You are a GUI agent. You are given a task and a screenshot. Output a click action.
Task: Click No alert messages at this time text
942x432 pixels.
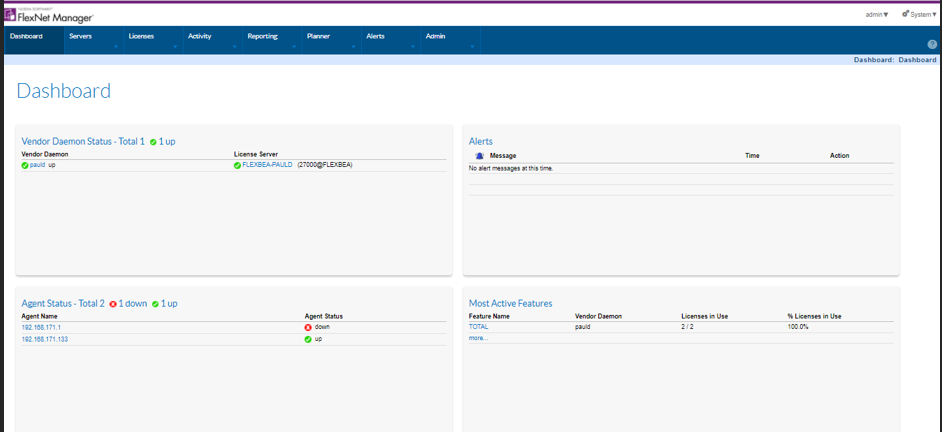coord(511,168)
